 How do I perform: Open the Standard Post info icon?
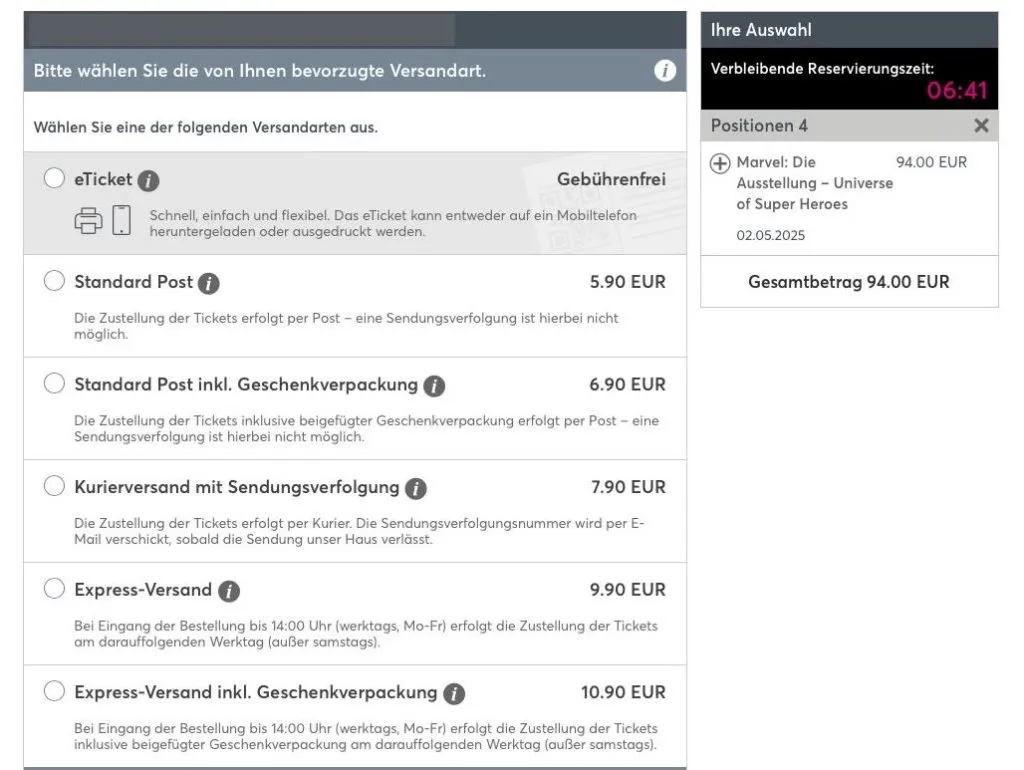tap(211, 281)
